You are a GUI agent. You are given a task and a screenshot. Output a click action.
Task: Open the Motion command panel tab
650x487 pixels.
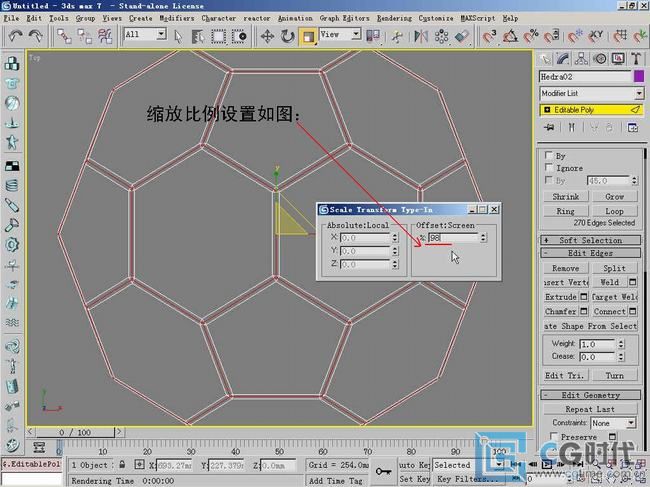coord(600,59)
